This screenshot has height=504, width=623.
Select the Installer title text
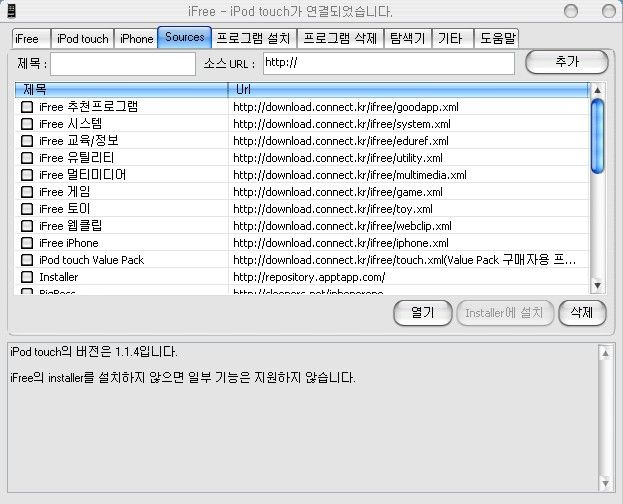59,277
